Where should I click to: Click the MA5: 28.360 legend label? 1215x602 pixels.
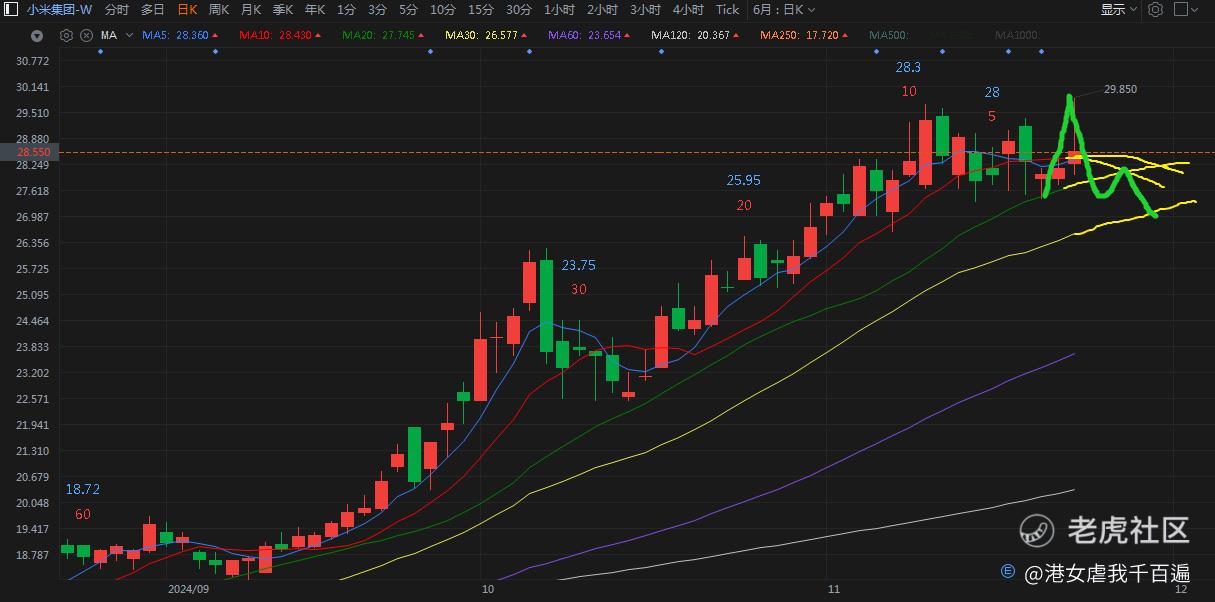(x=176, y=35)
